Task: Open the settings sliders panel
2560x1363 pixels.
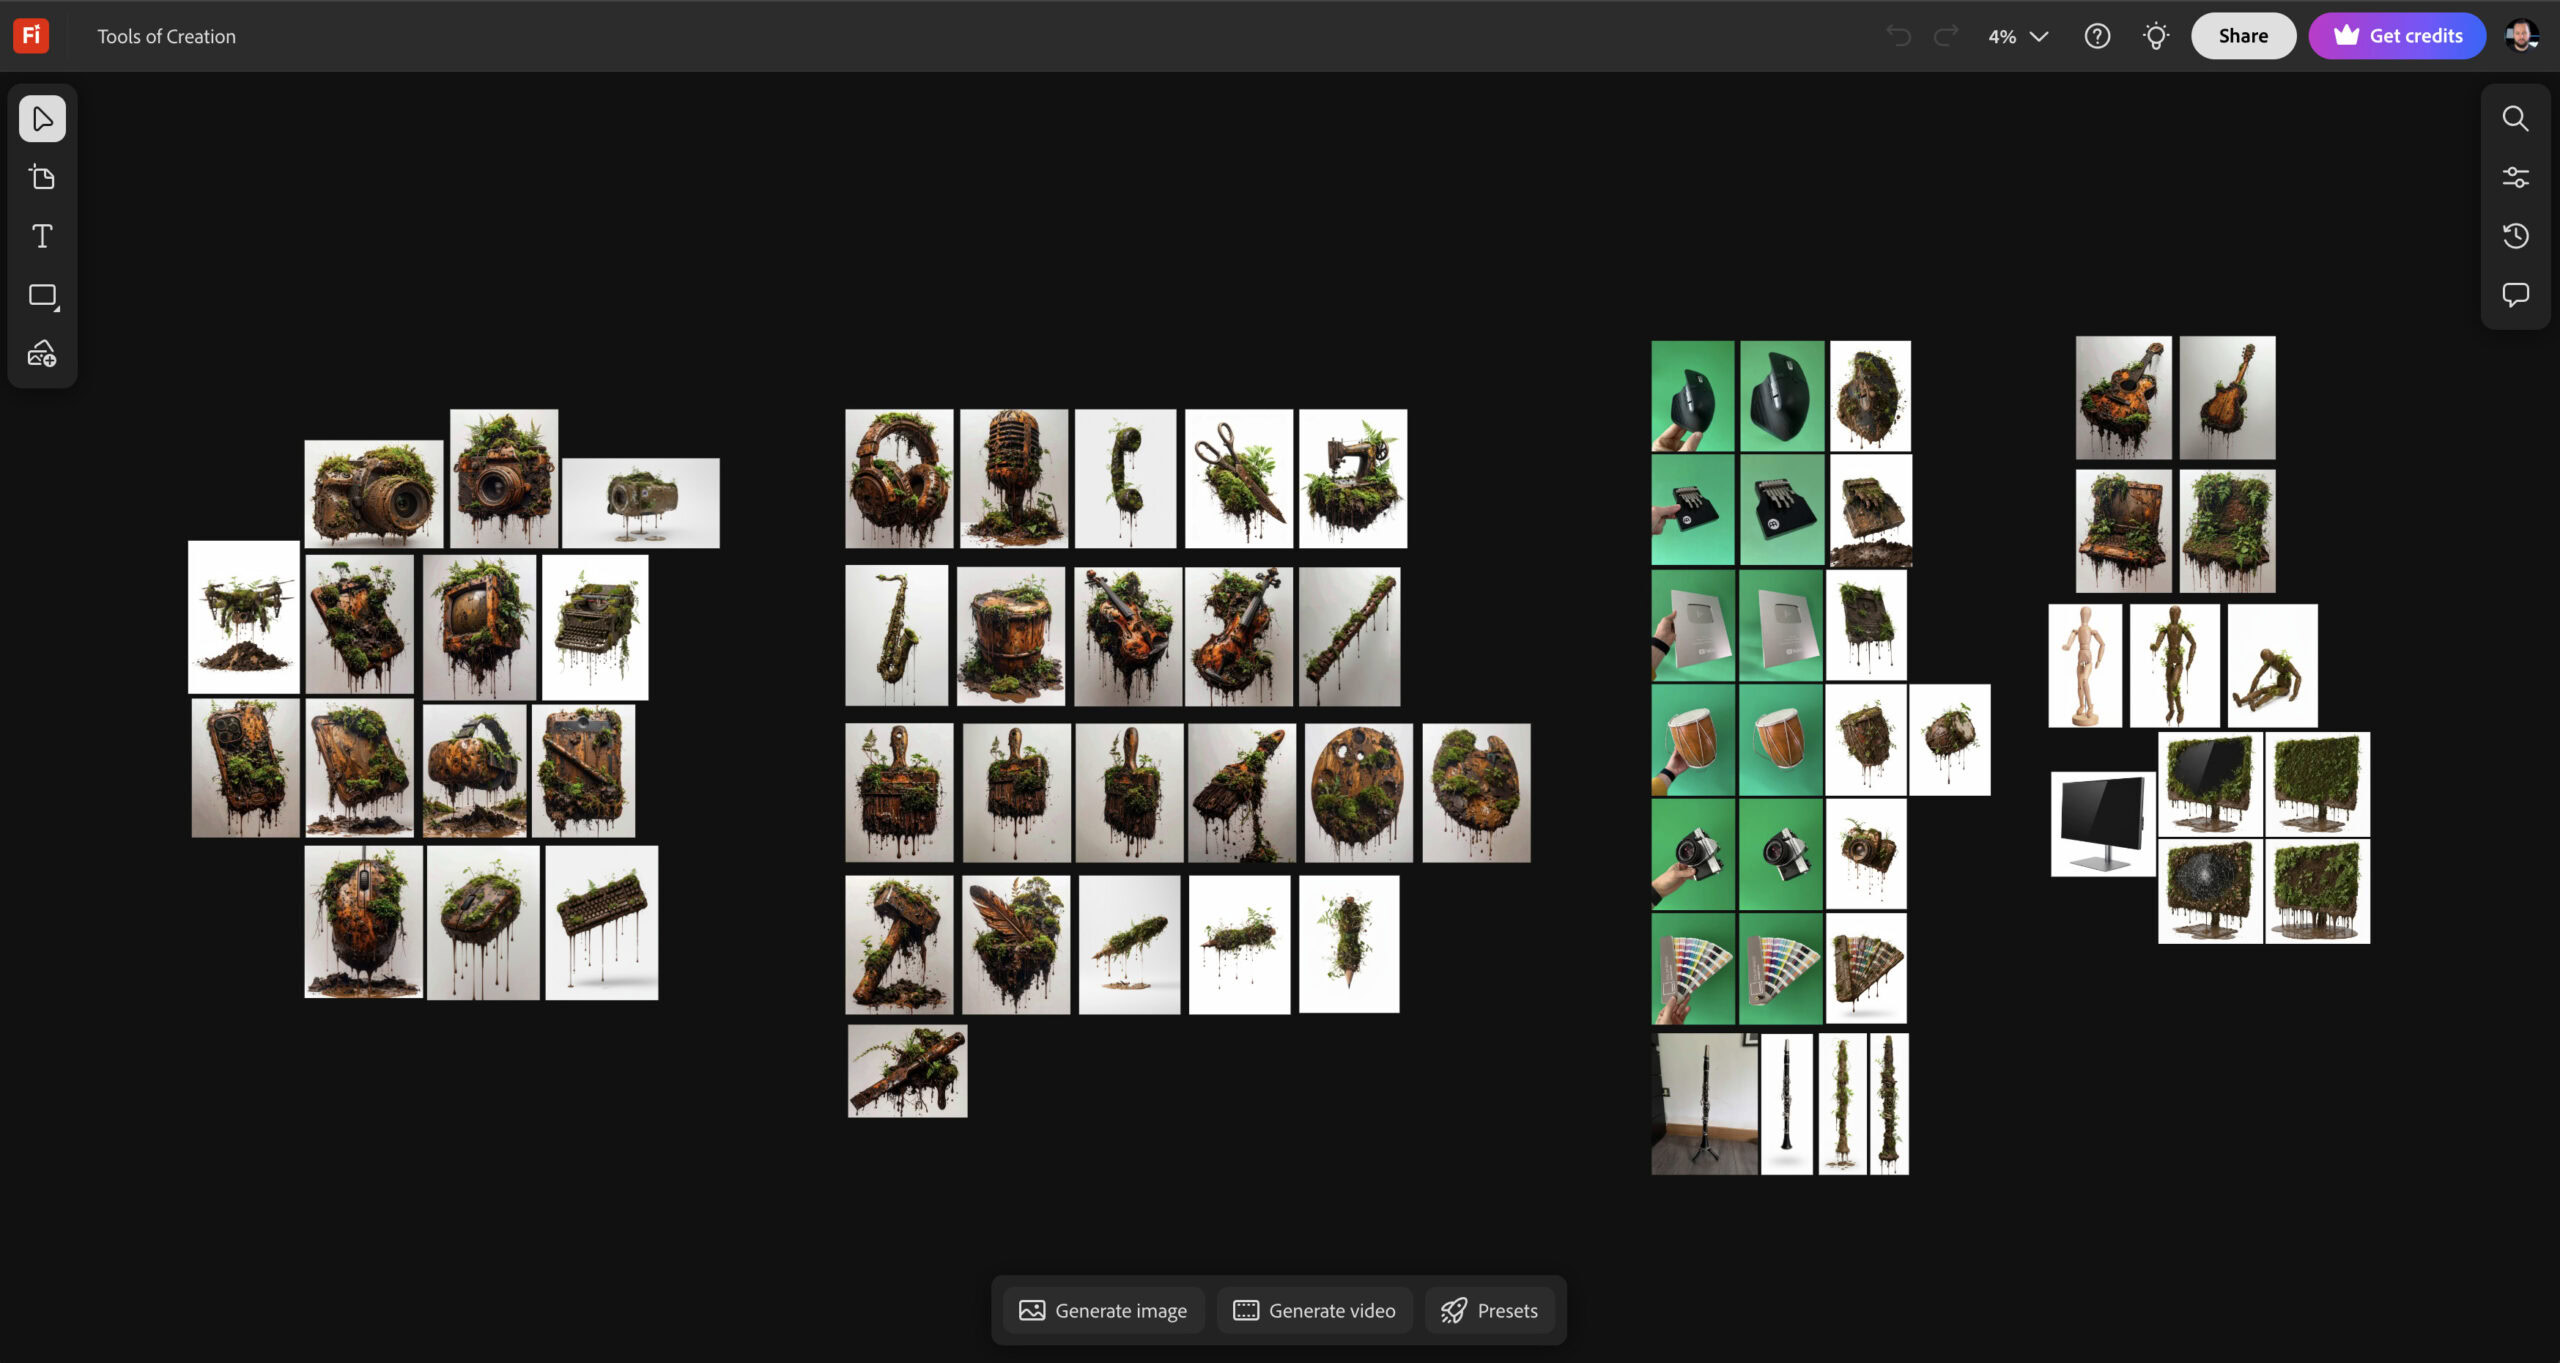Action: point(2515,178)
